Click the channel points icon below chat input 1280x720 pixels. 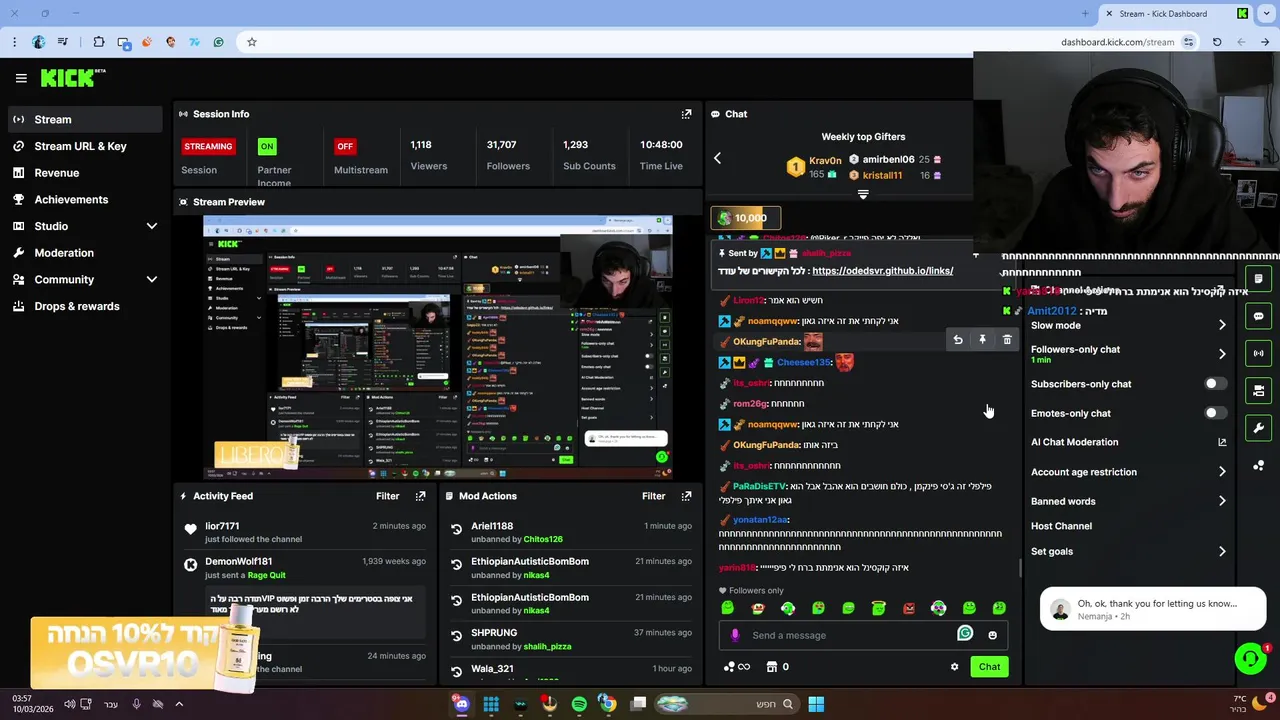coord(736,667)
